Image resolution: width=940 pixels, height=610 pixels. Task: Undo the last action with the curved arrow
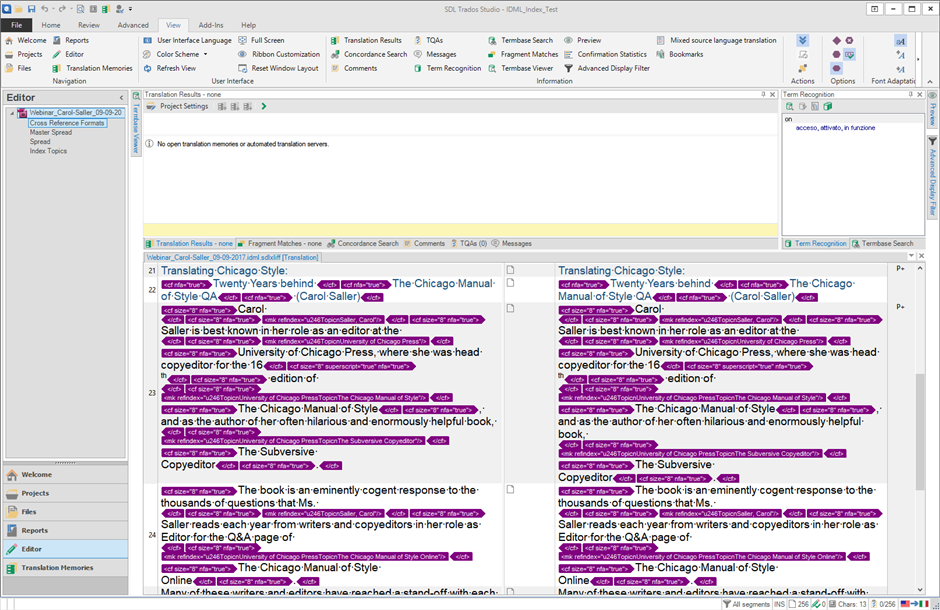pos(44,9)
